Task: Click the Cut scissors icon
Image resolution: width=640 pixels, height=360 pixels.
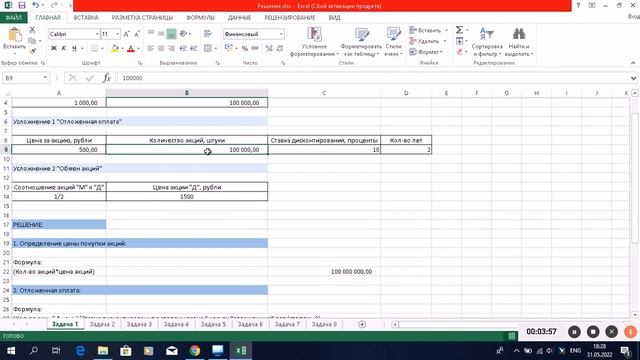Action: coord(32,30)
